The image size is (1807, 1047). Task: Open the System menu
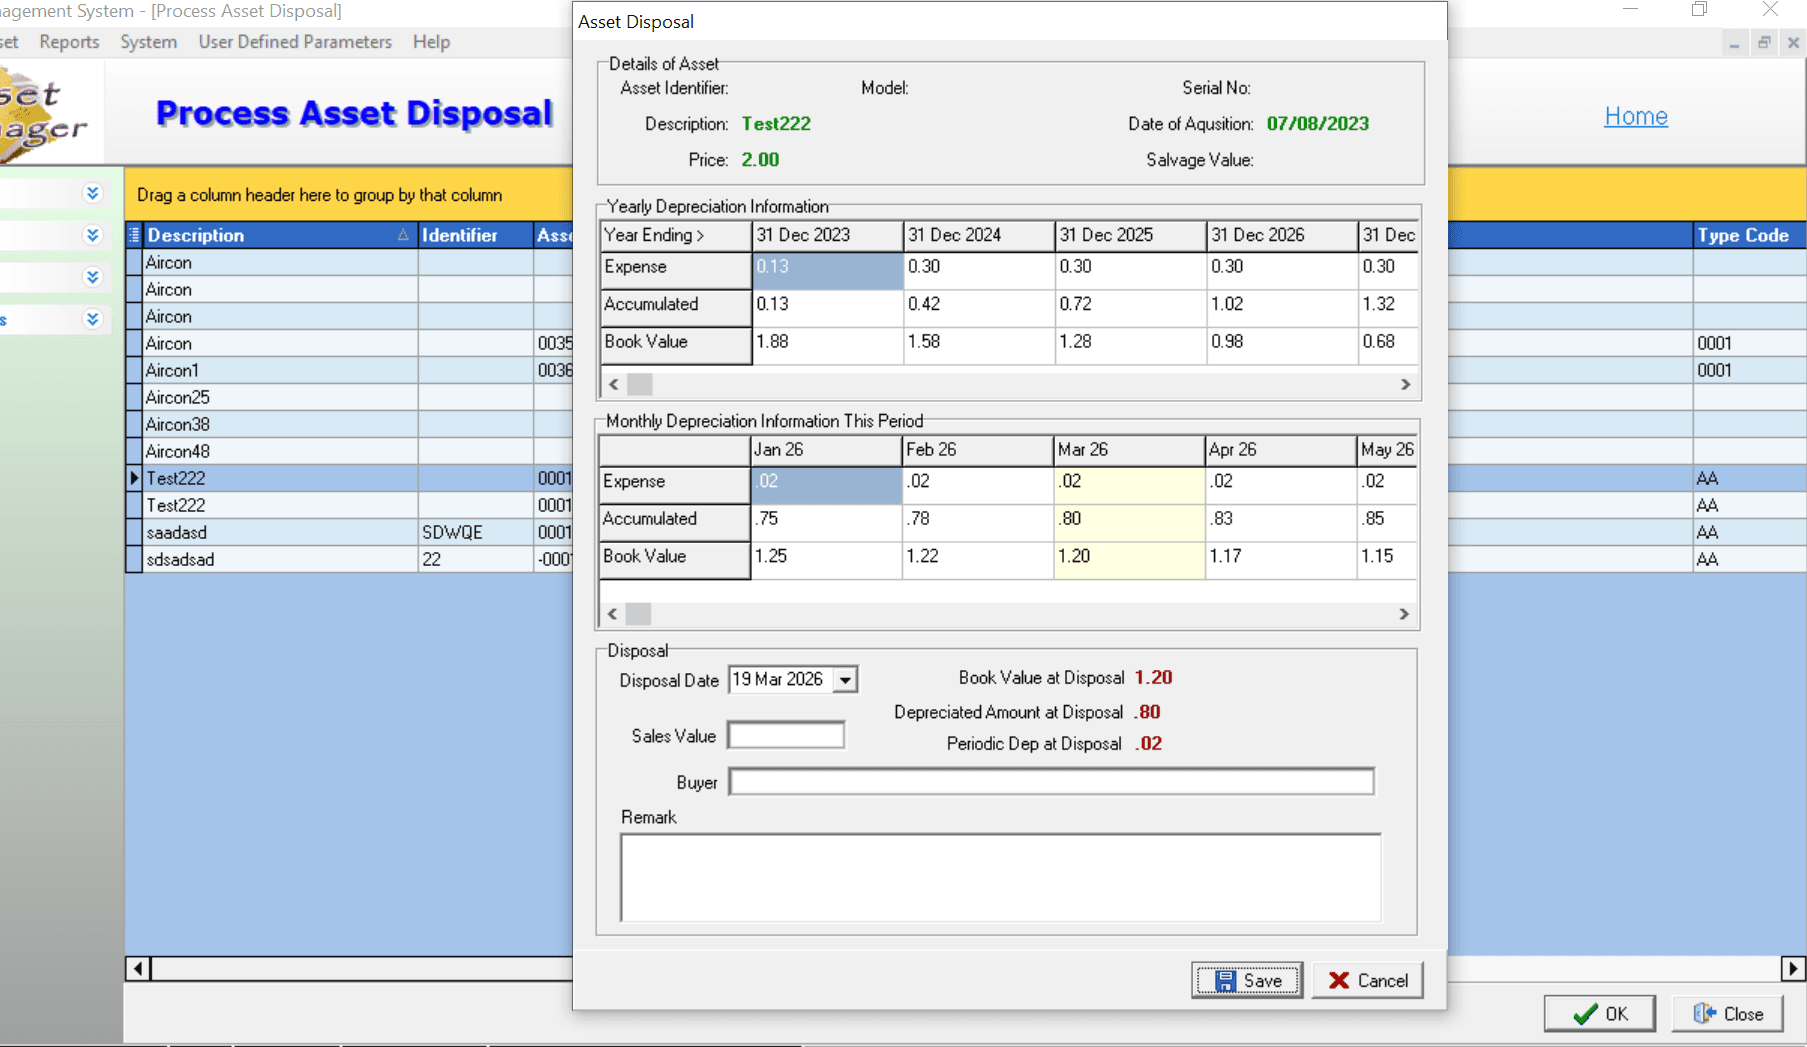point(148,42)
